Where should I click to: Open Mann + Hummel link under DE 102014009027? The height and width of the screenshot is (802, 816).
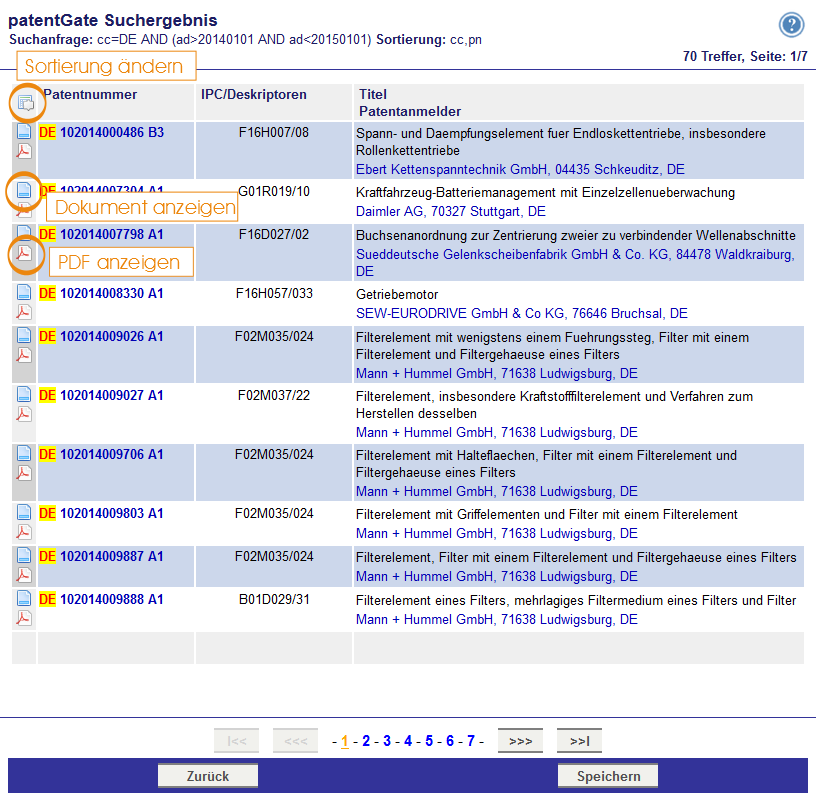[x=496, y=432]
